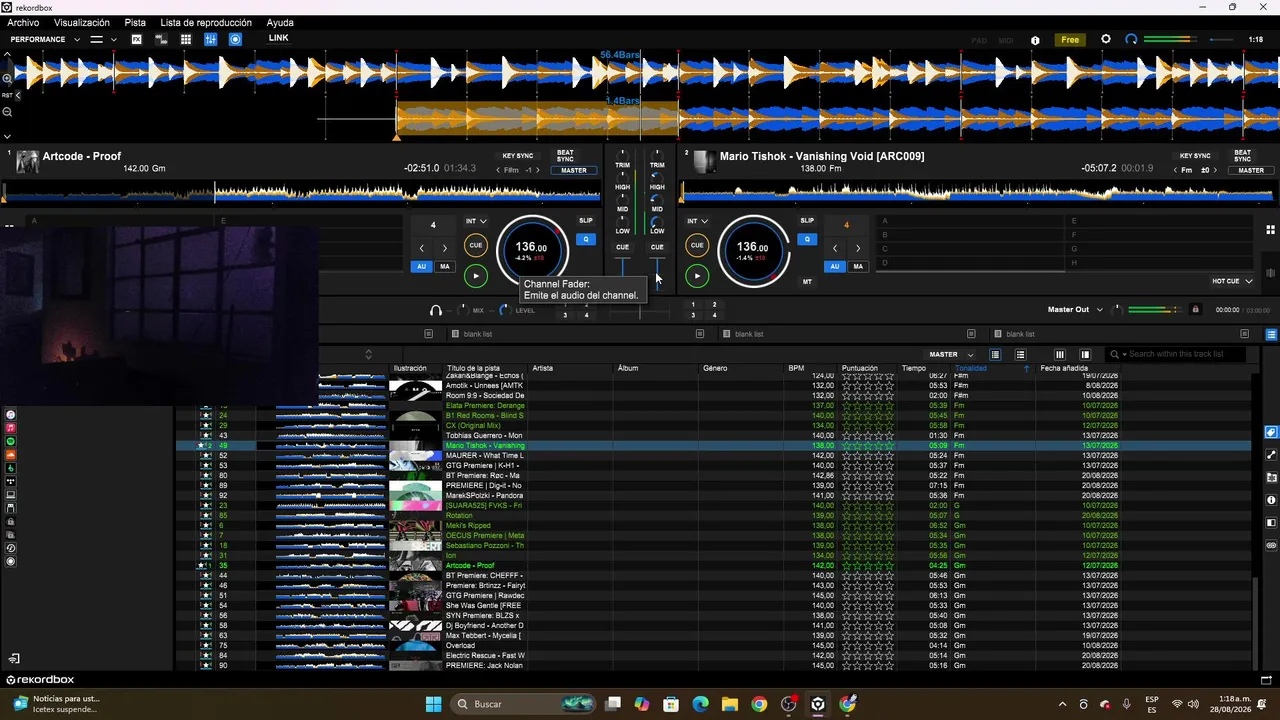Open the Master Out dropdown
This screenshot has height=720, width=1280.
click(1075, 310)
